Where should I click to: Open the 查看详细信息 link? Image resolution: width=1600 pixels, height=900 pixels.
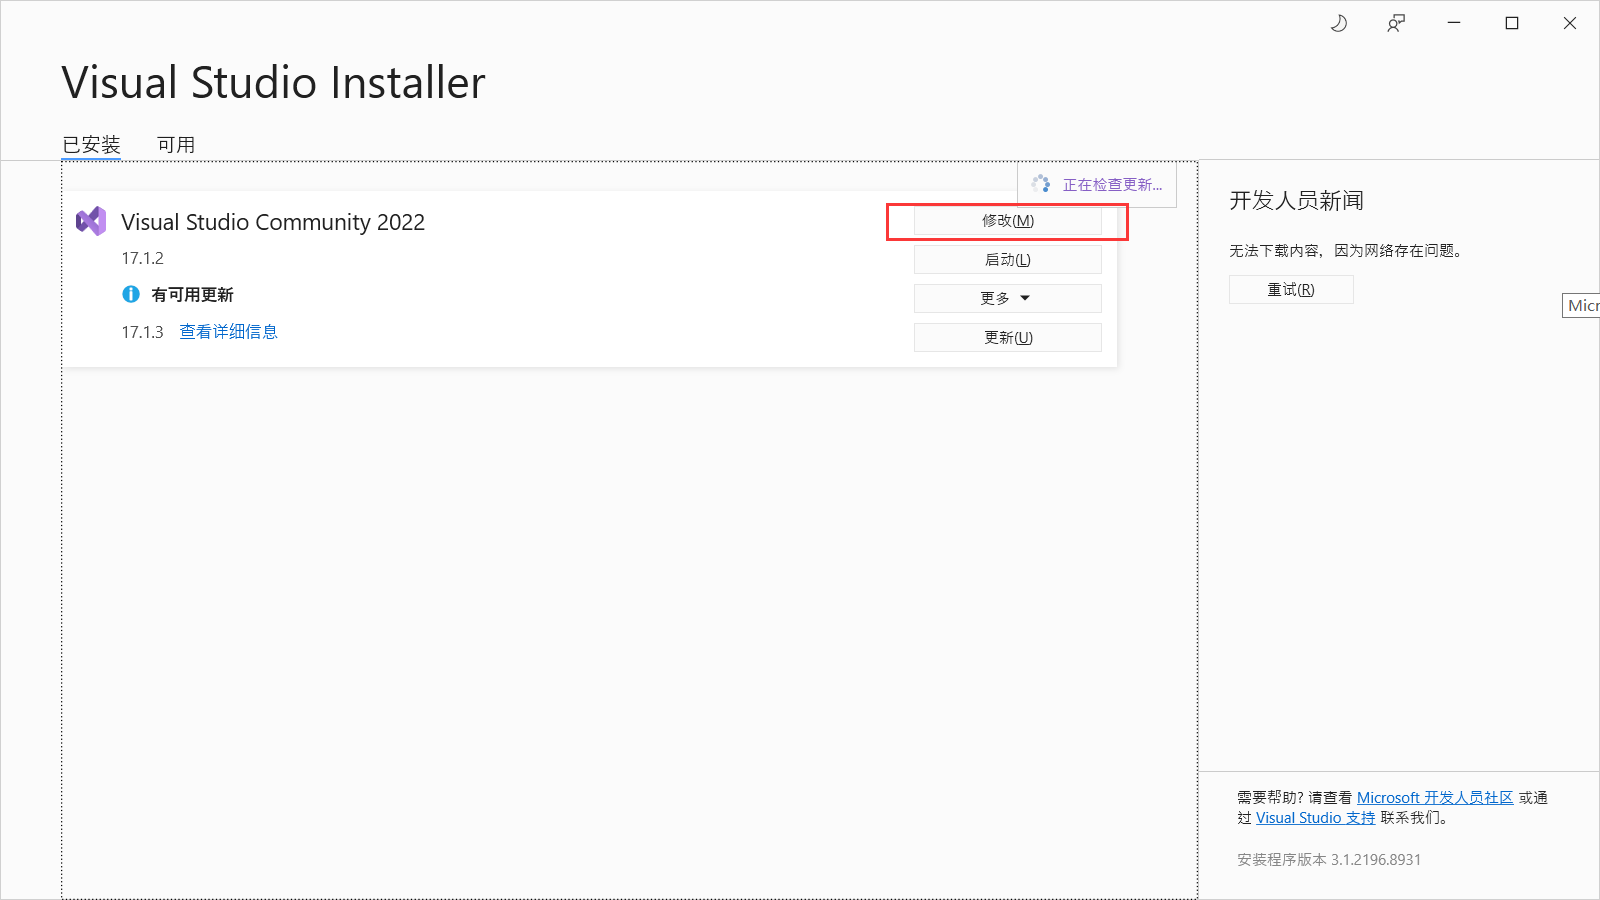(229, 332)
